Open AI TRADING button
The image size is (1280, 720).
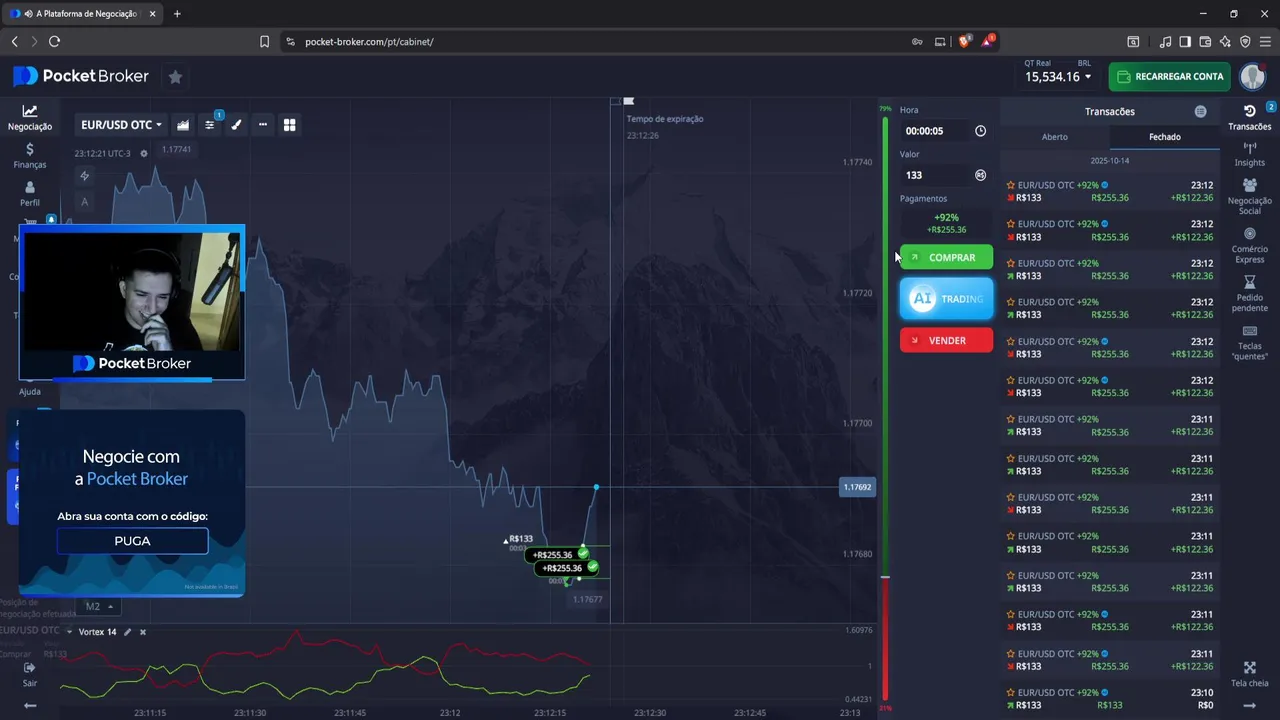click(x=946, y=299)
